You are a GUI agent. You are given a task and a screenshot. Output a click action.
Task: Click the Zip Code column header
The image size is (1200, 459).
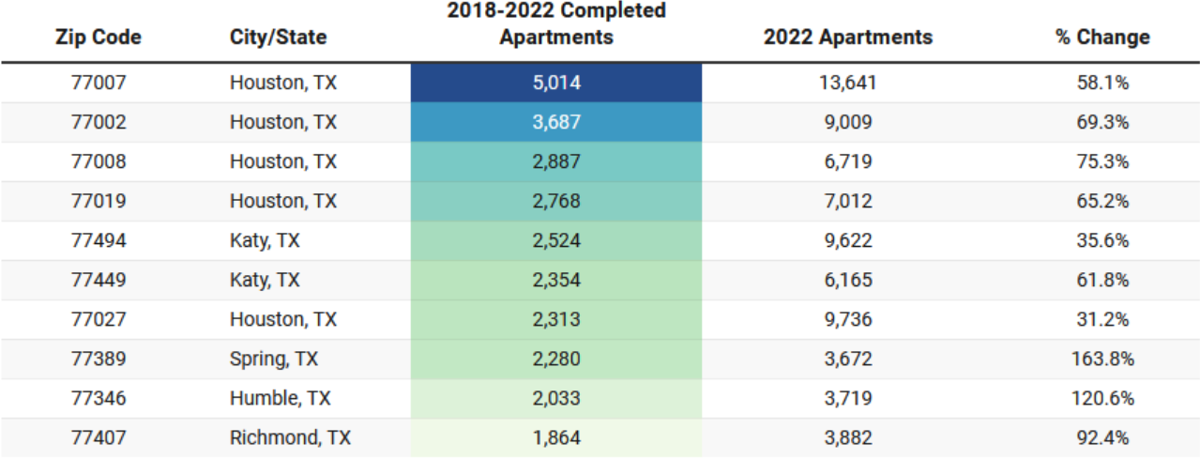pyautogui.click(x=98, y=37)
